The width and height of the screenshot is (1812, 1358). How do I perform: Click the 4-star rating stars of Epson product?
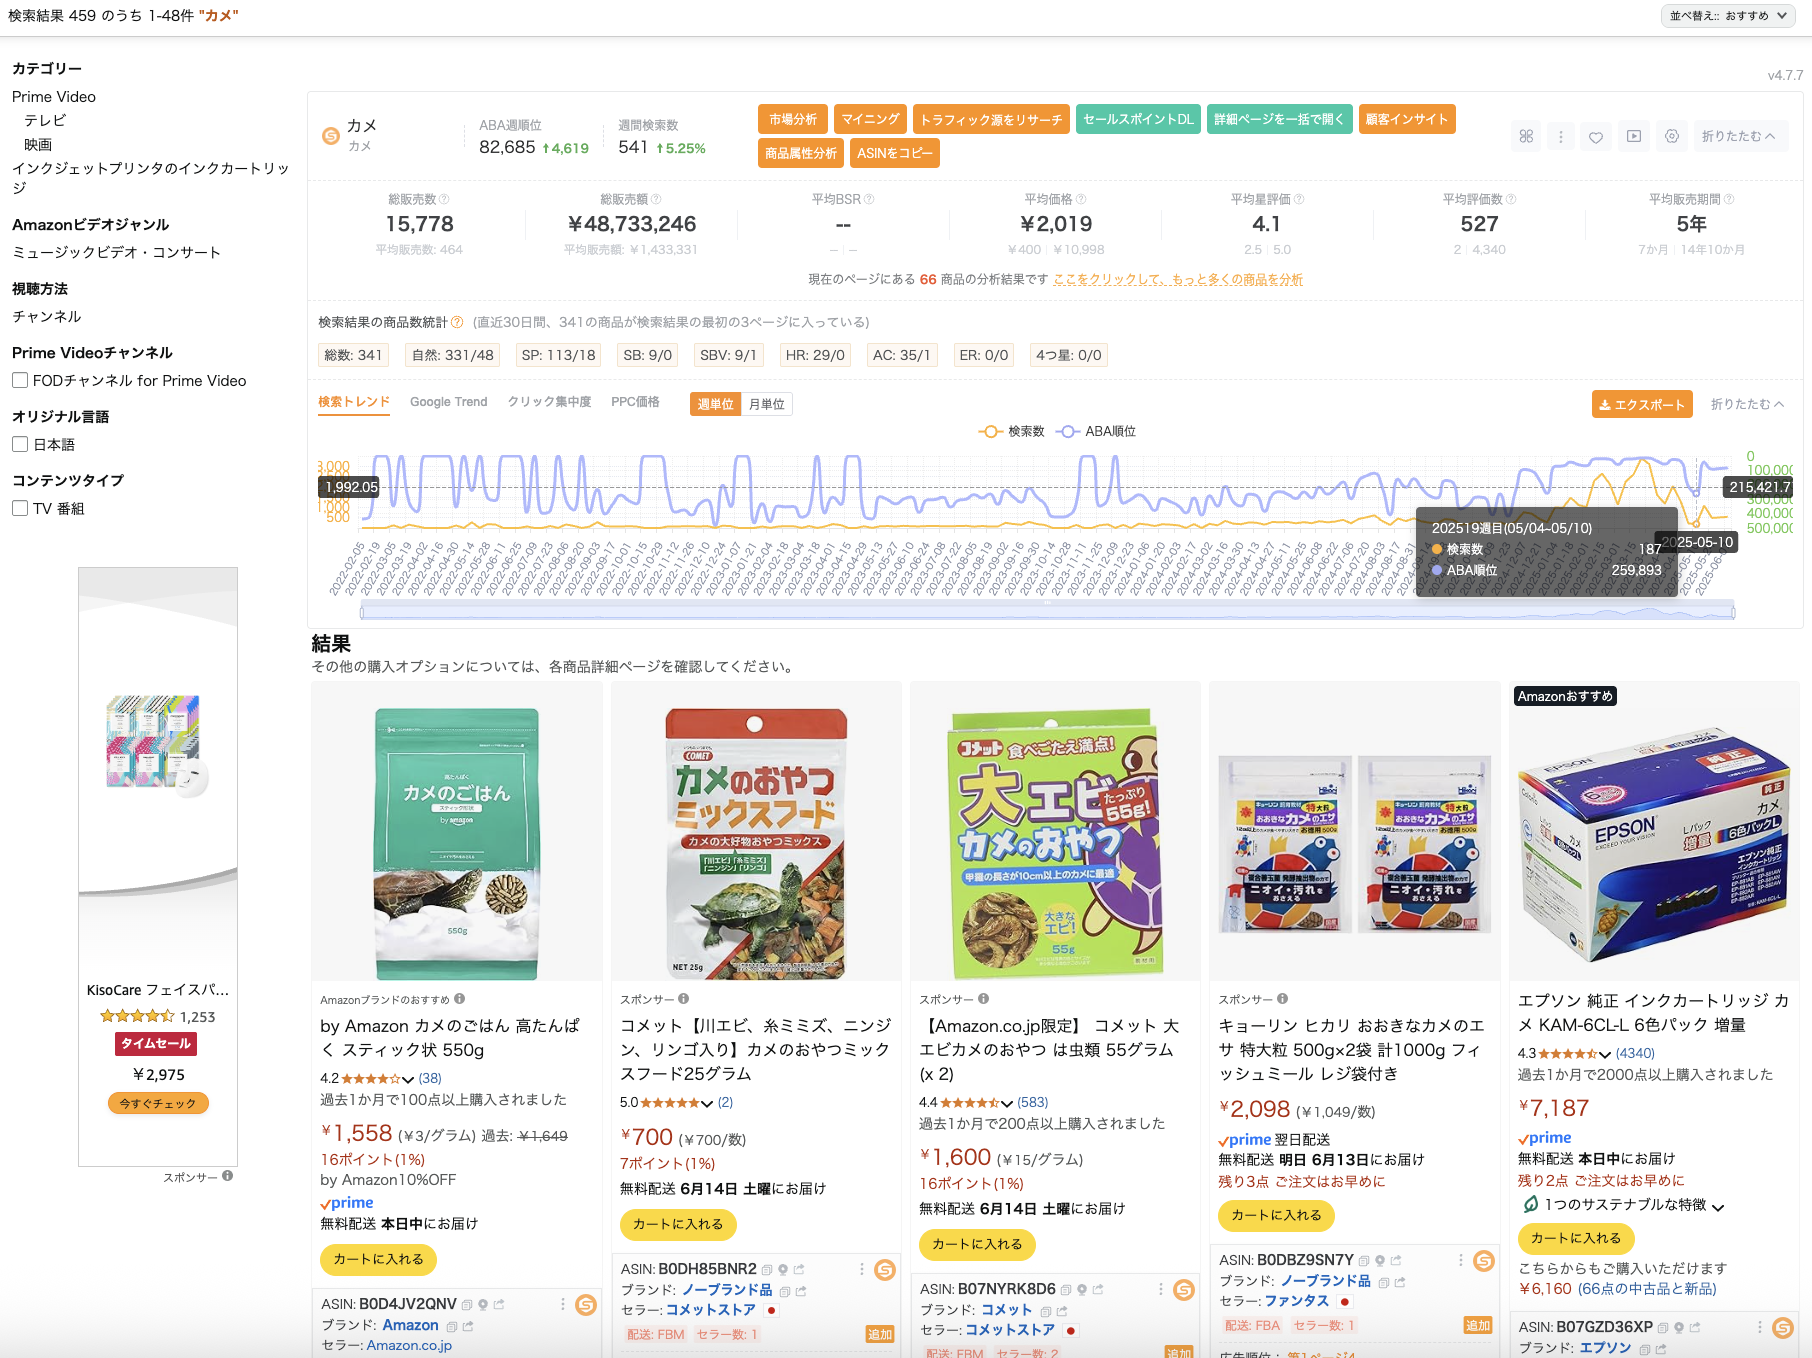1568,1054
